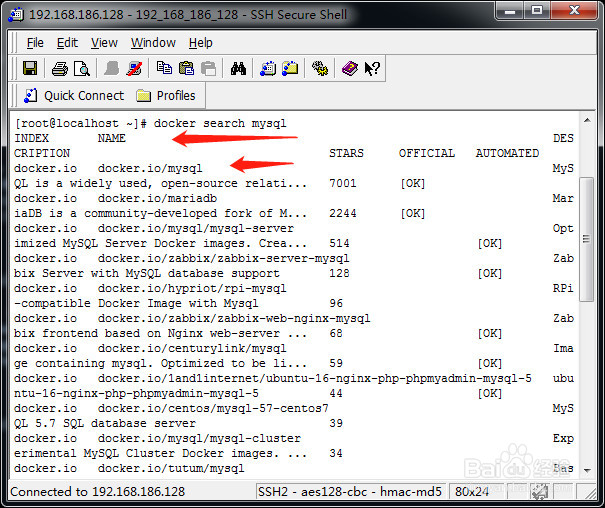Click 'docker.io/zabbix/zabbix-server-mysql' text
Image resolution: width=605 pixels, height=508 pixels.
[x=223, y=258]
